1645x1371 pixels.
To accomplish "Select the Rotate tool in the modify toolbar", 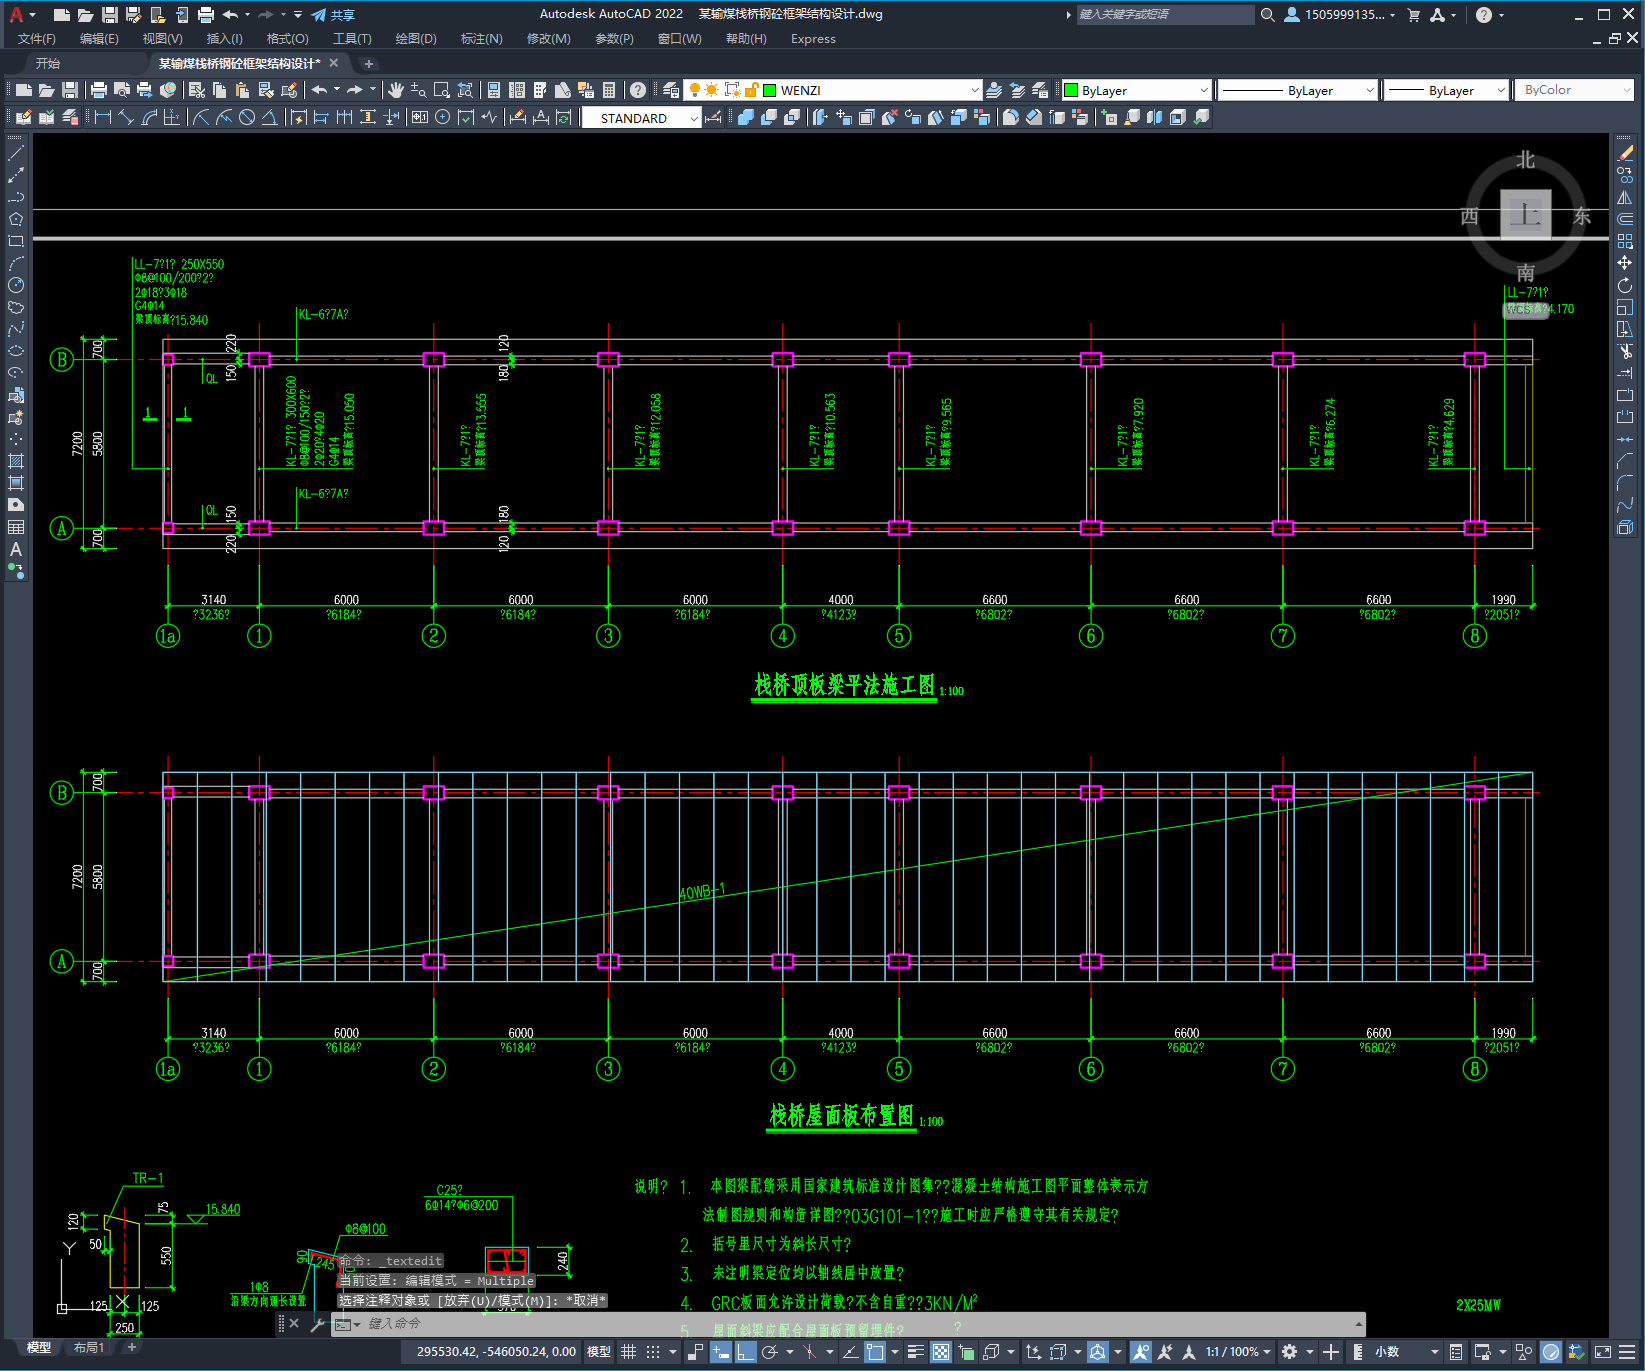I will pyautogui.click(x=1625, y=285).
